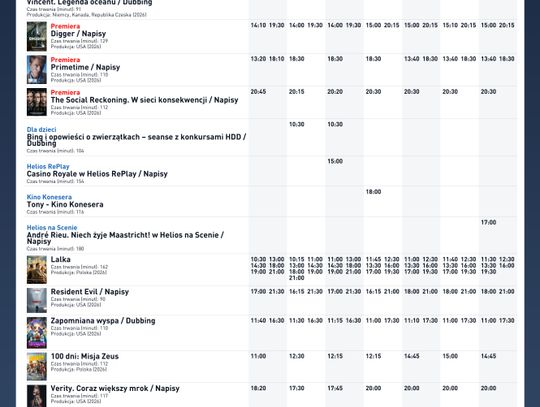
Task: Open the Digger movie poster
Action: click(37, 36)
